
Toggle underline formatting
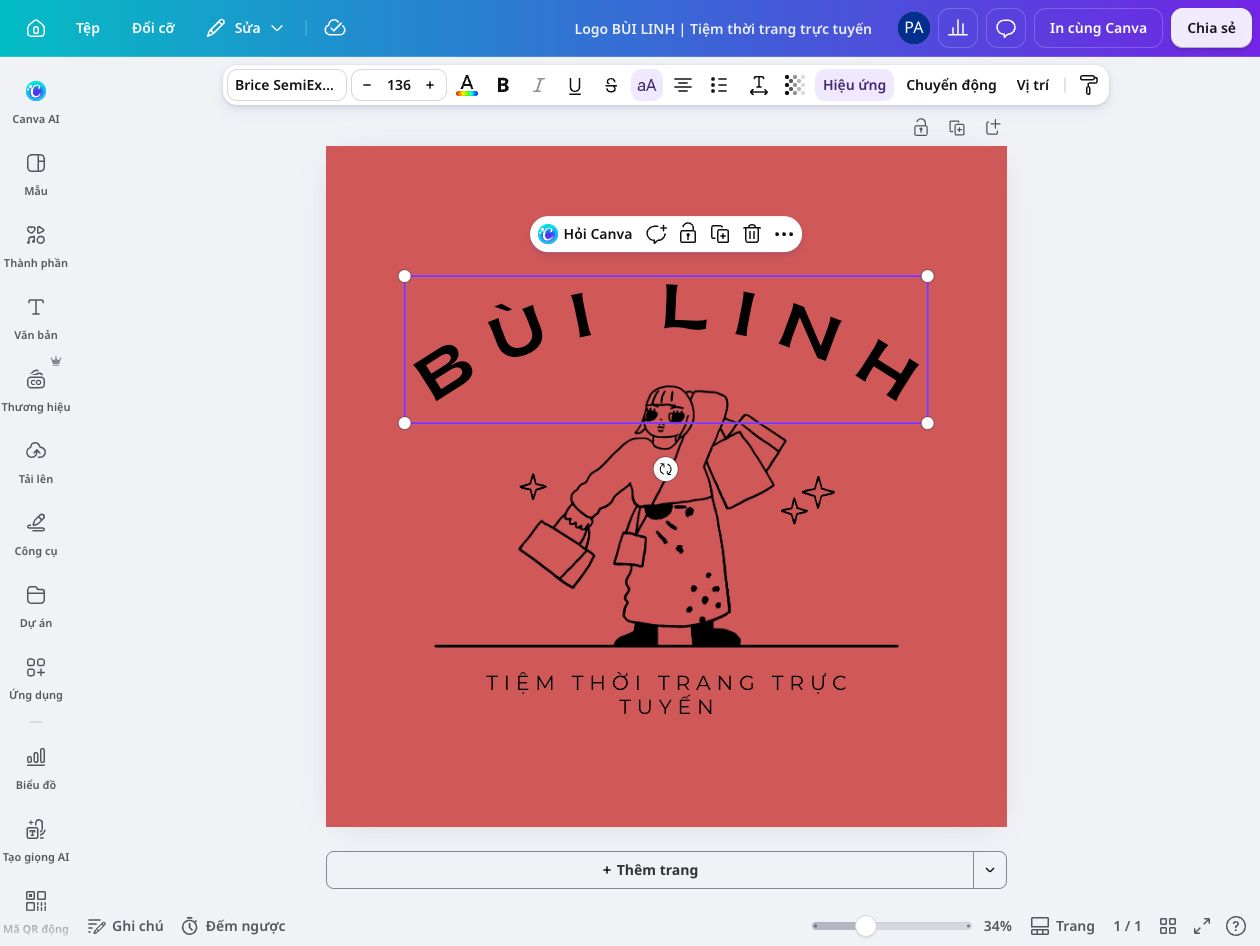(x=575, y=85)
